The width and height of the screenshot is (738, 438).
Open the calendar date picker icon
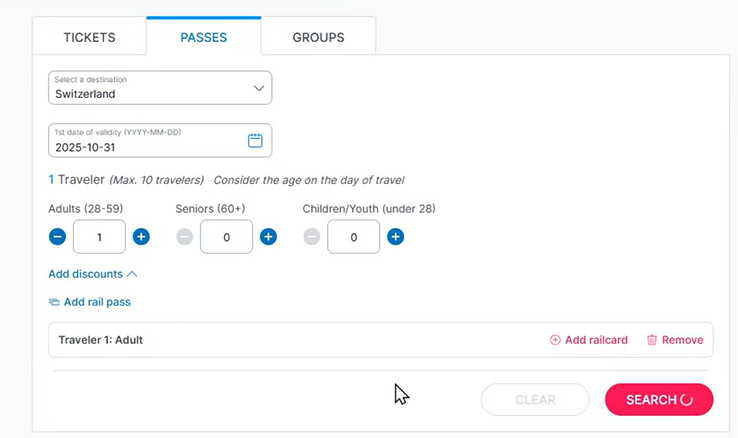point(255,140)
